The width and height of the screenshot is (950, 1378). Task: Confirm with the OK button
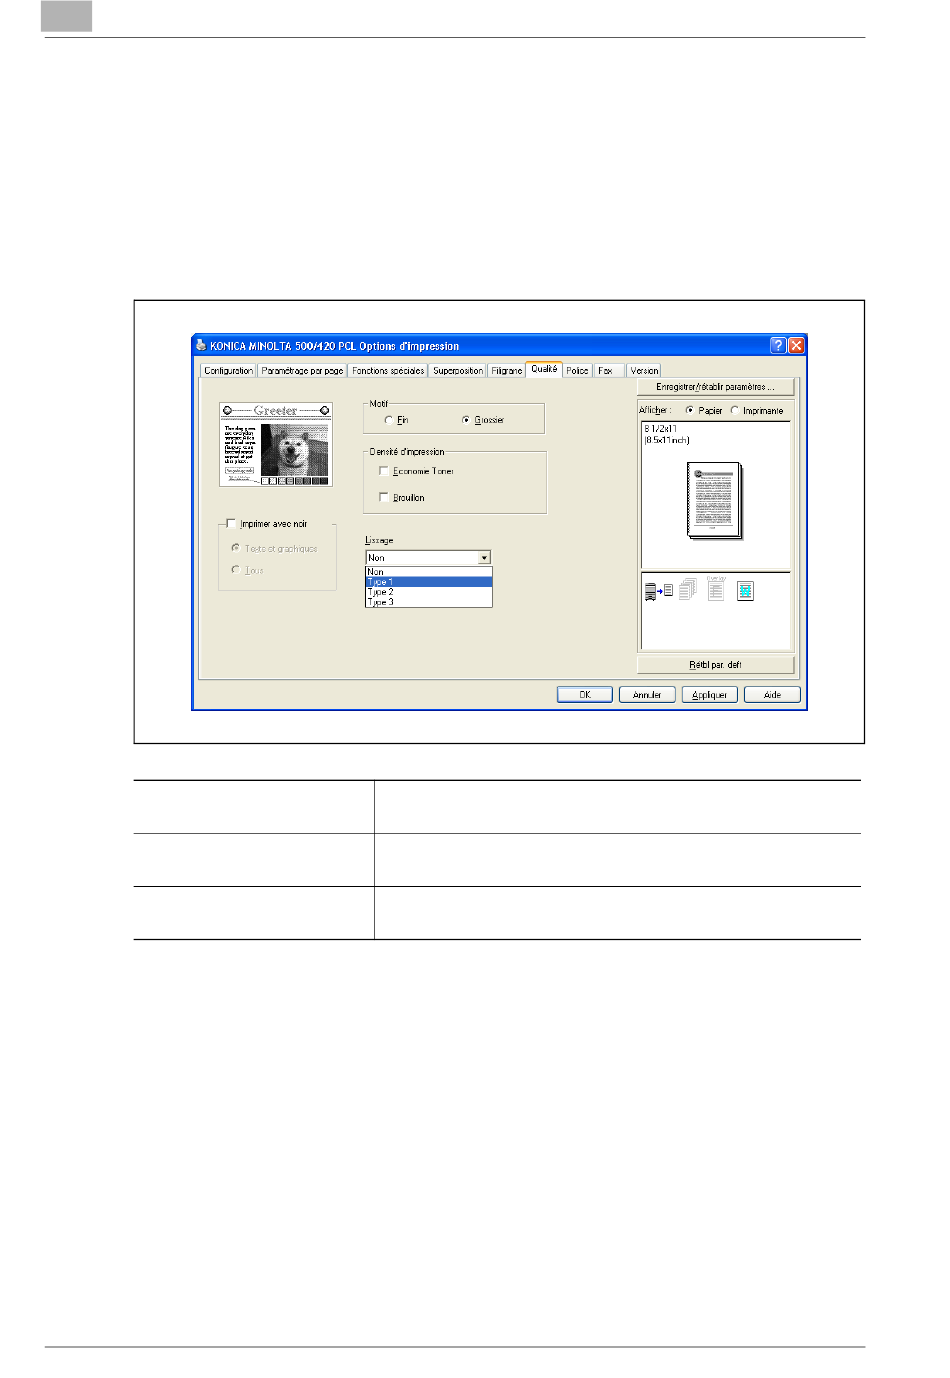585,694
